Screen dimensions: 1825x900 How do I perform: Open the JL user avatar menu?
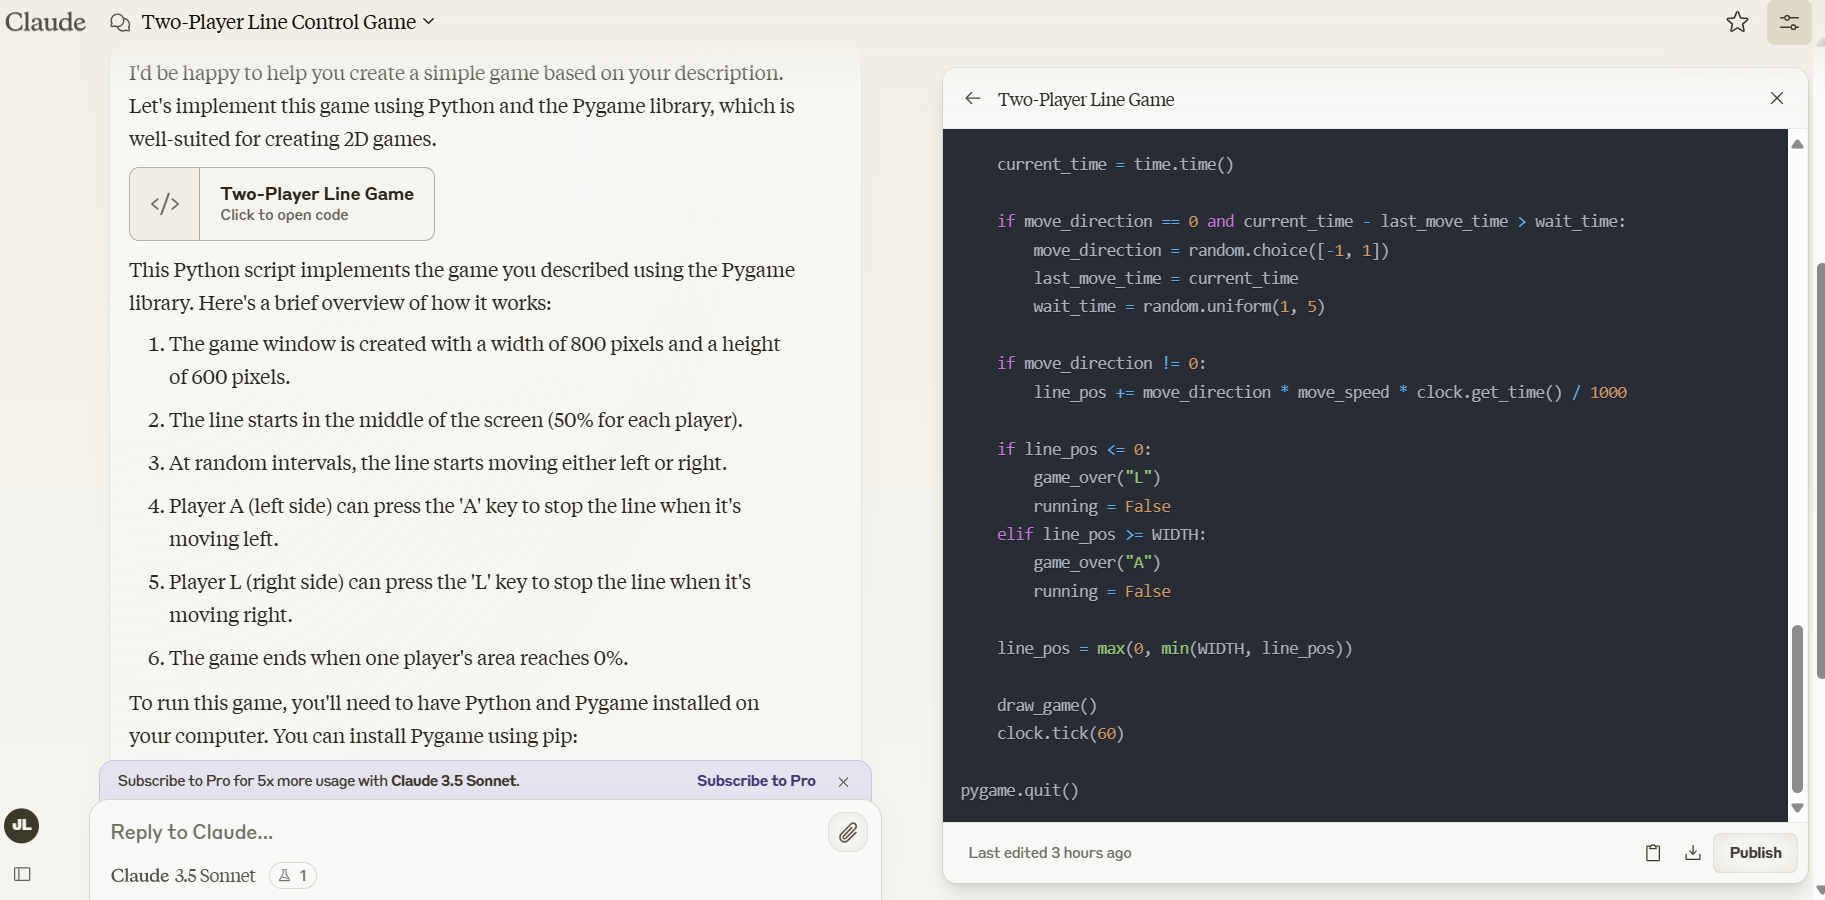22,826
